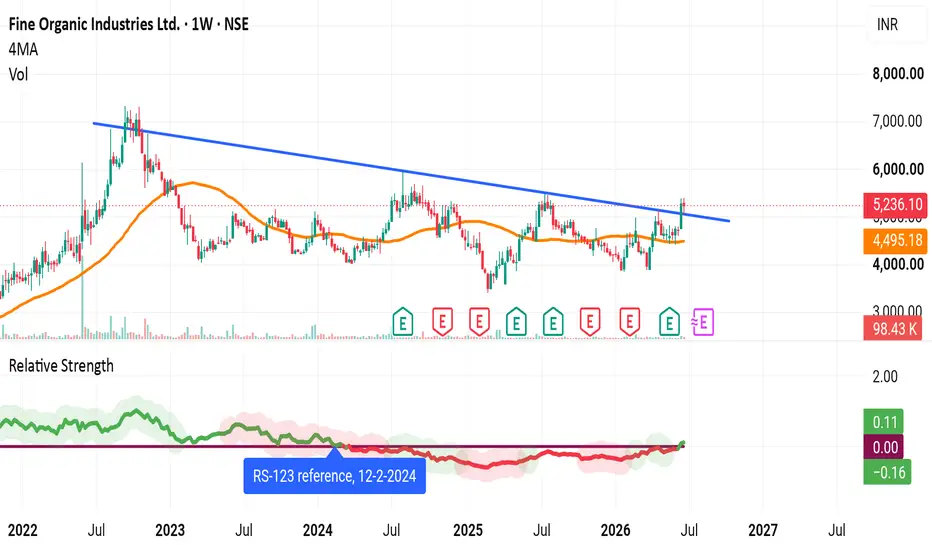
Task: Click the 2024 label on the time axis
Action: [x=317, y=530]
